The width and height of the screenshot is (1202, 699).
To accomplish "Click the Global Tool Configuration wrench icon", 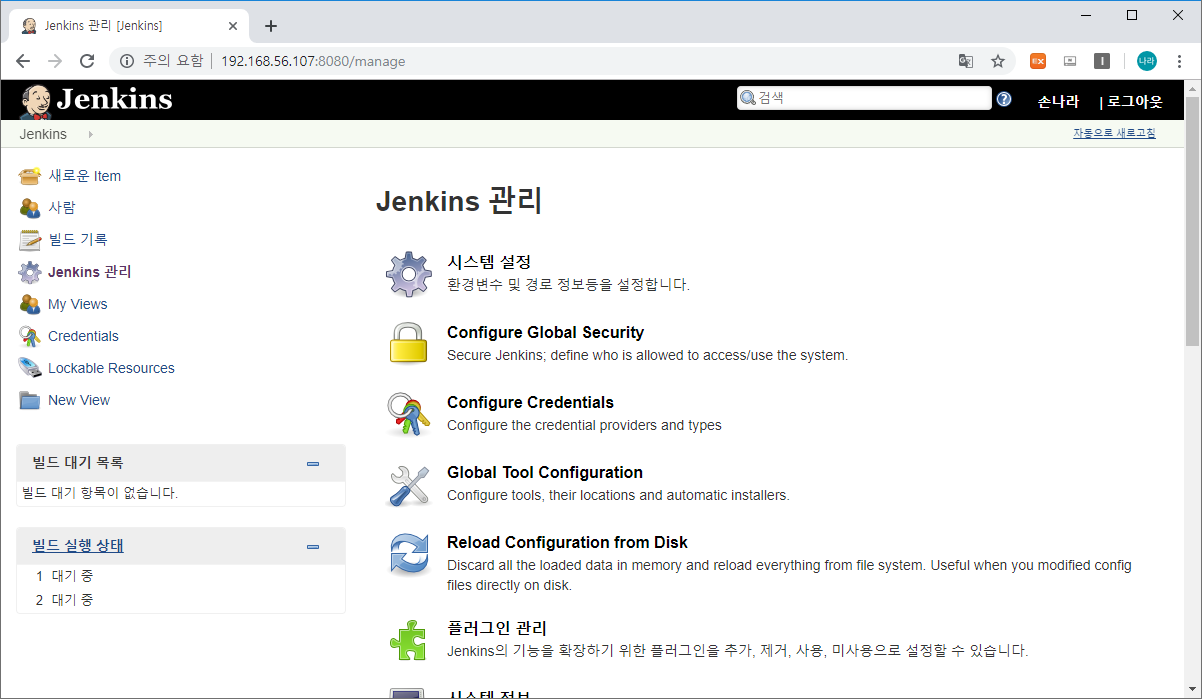I will click(409, 485).
